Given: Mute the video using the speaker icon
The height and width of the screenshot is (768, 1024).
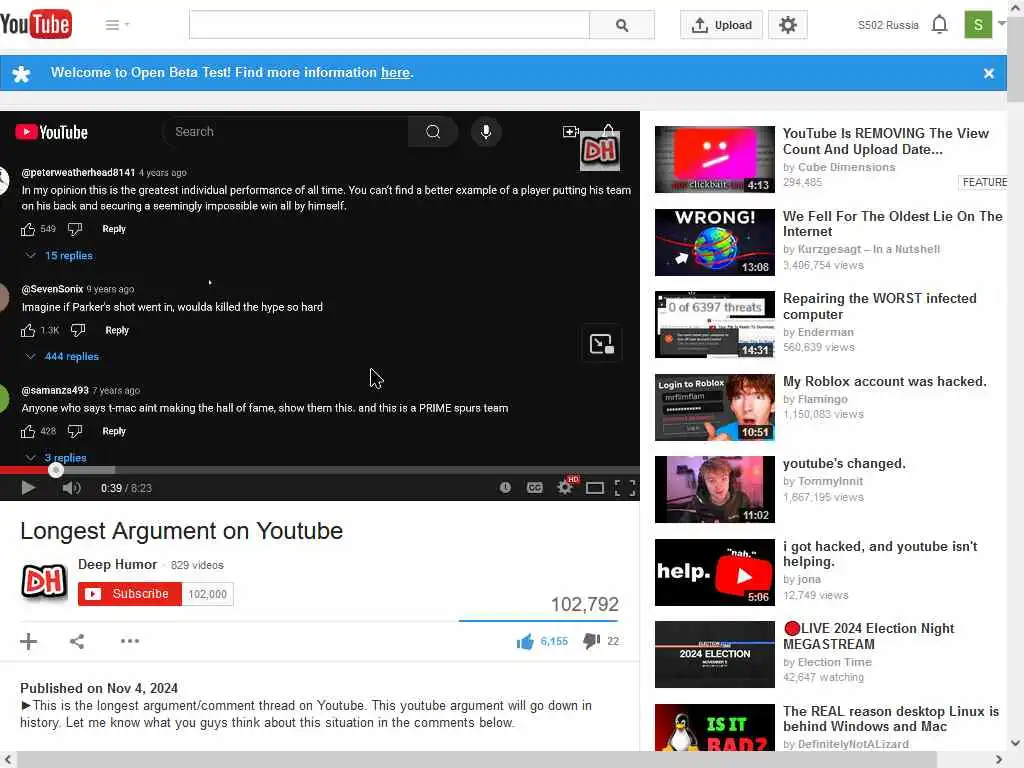Looking at the screenshot, I should pos(71,488).
